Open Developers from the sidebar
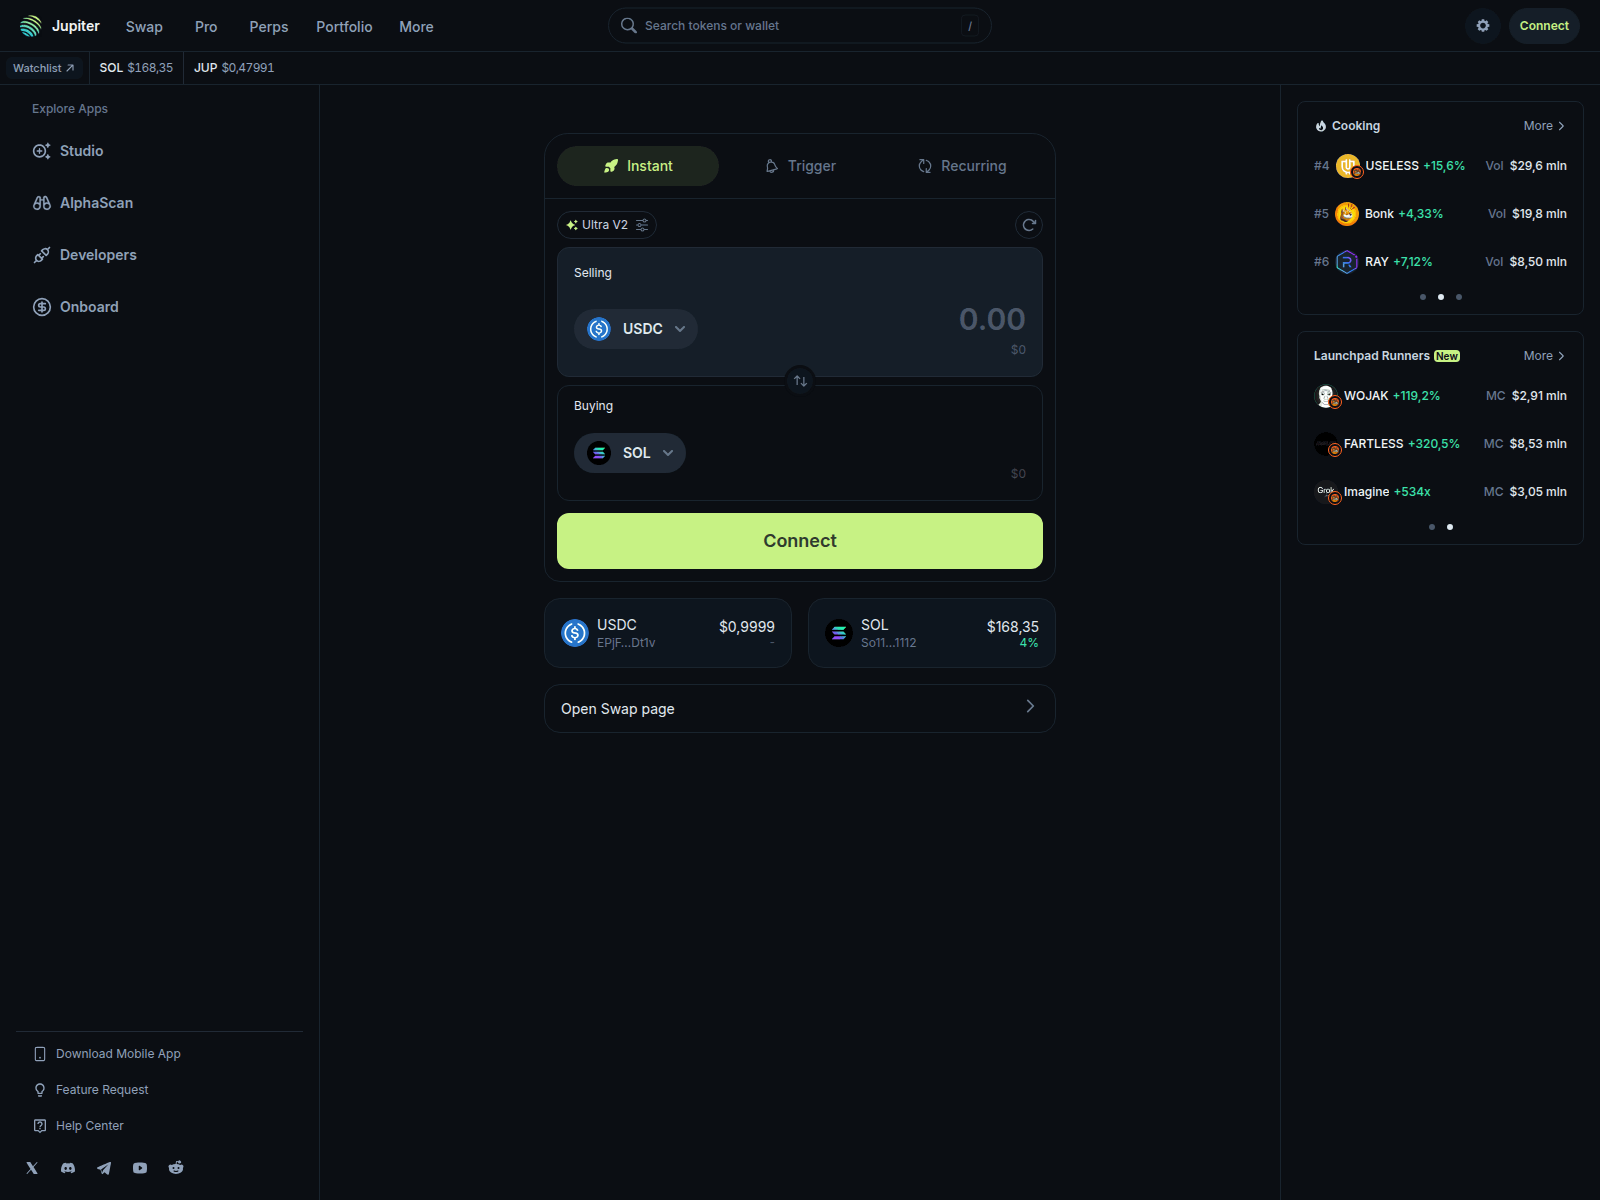This screenshot has height=1200, width=1600. (x=85, y=255)
